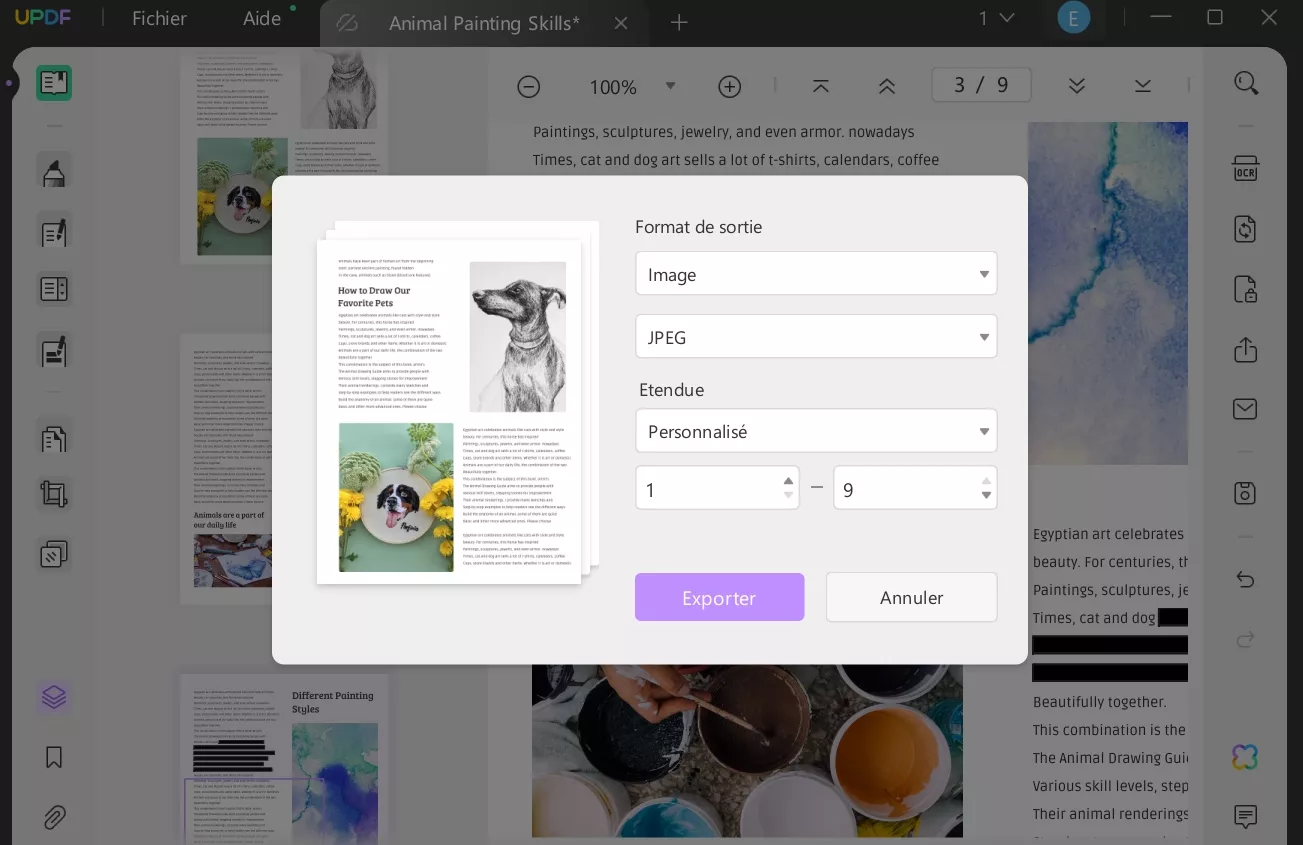1303x845 pixels.
Task: Click the Share upload icon
Action: coord(1245,350)
